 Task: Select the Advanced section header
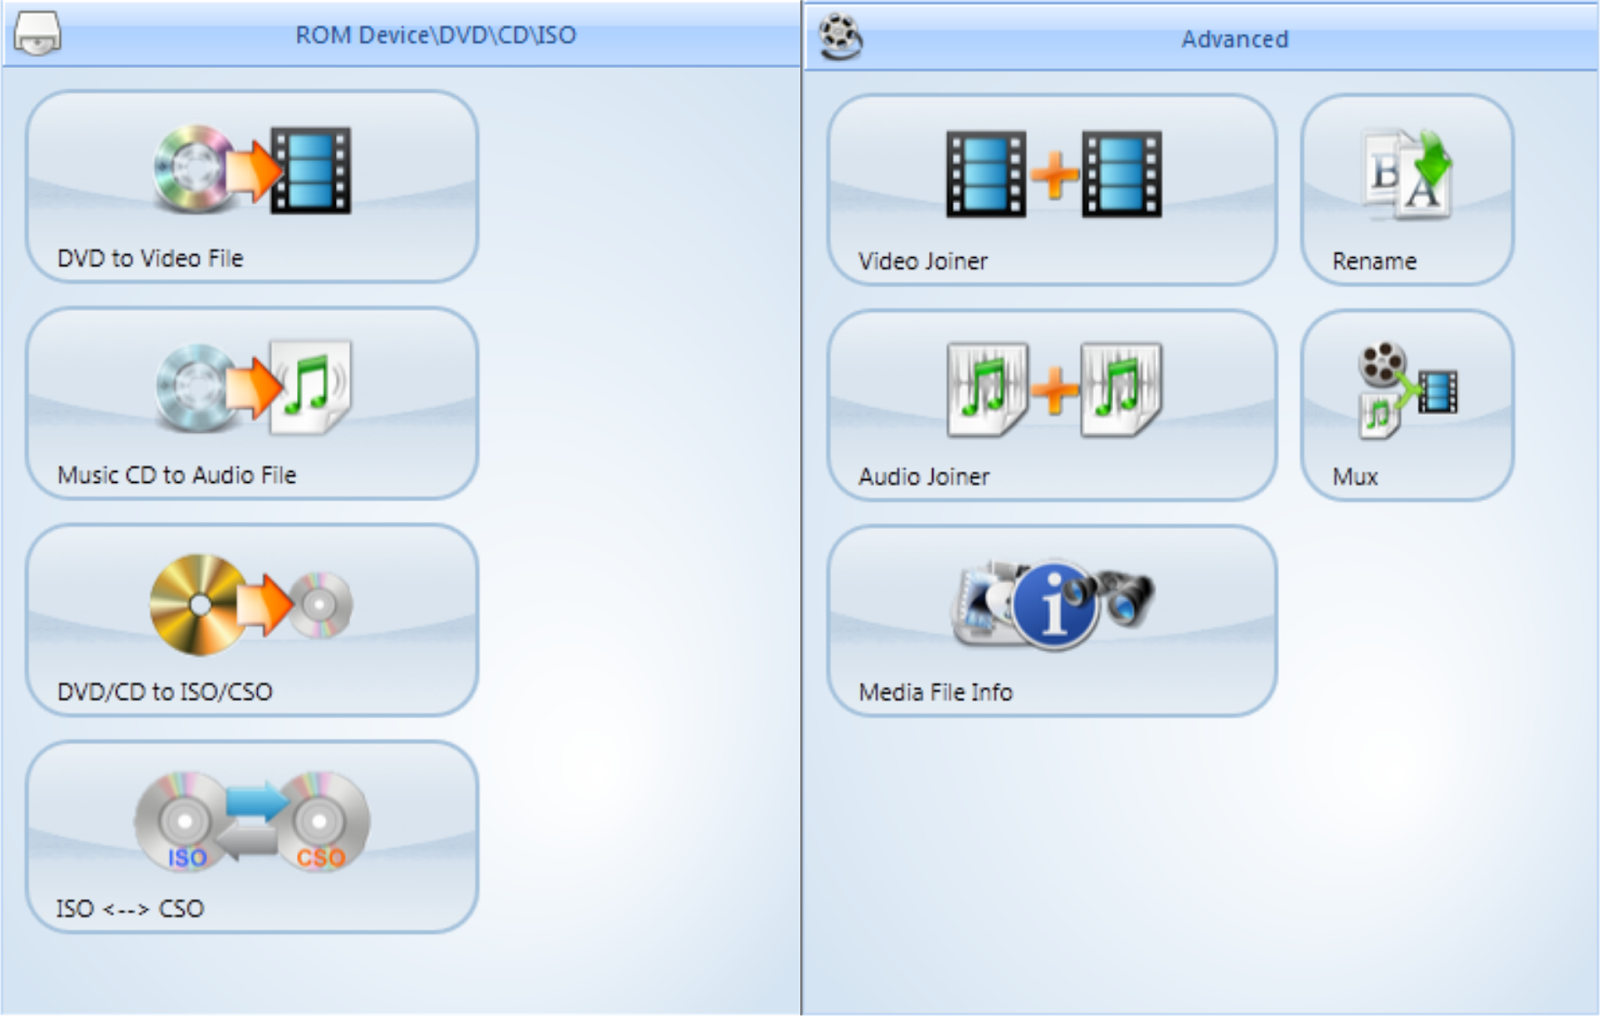pyautogui.click(x=1202, y=38)
